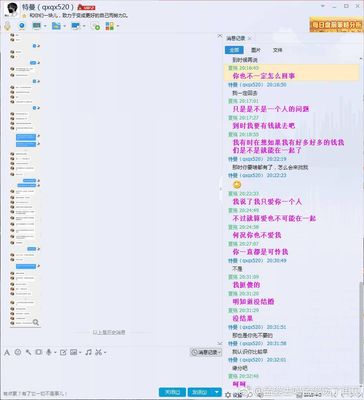Viewport: 364px width, 400px height.
Task: Click the music note icon
Action: [x=88, y=352]
